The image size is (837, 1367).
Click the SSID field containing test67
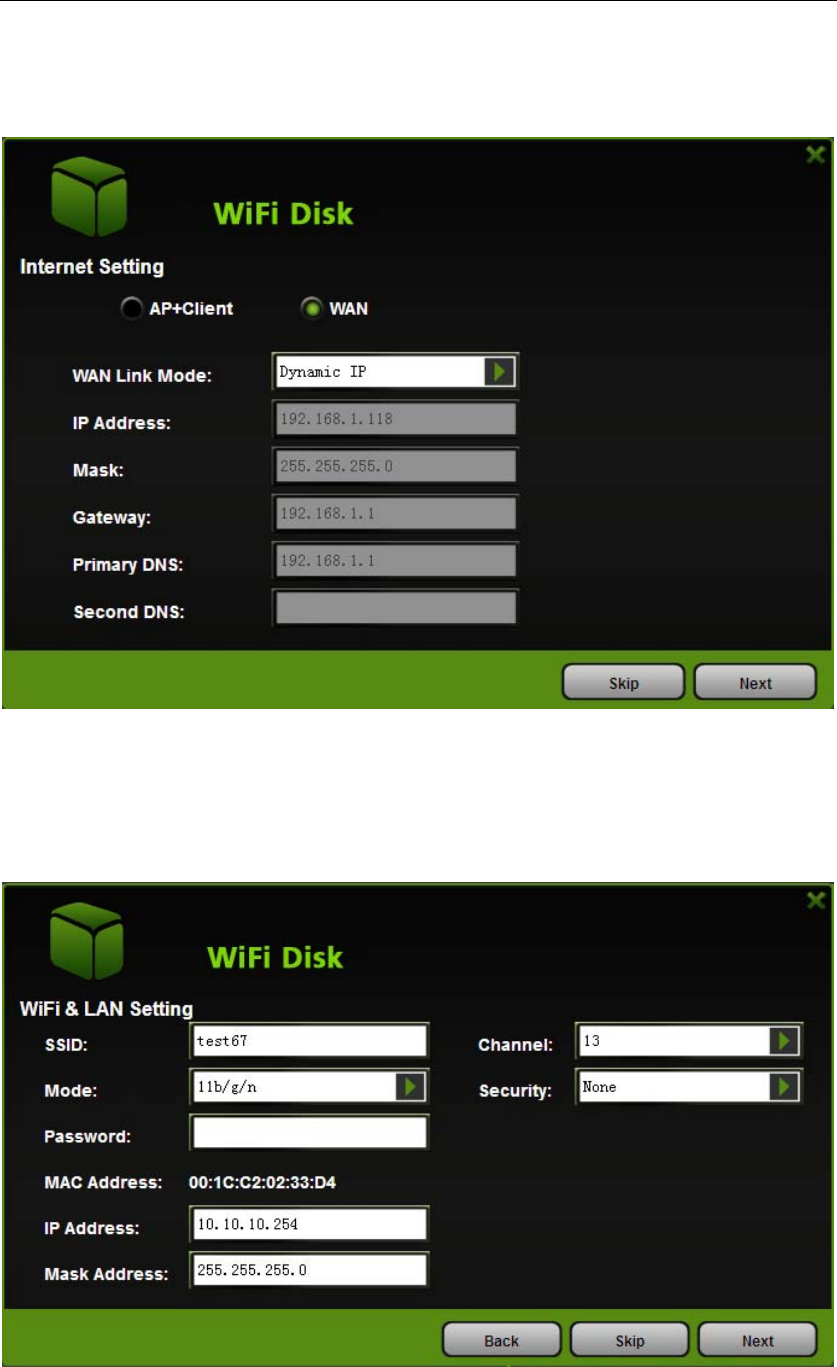click(309, 1041)
